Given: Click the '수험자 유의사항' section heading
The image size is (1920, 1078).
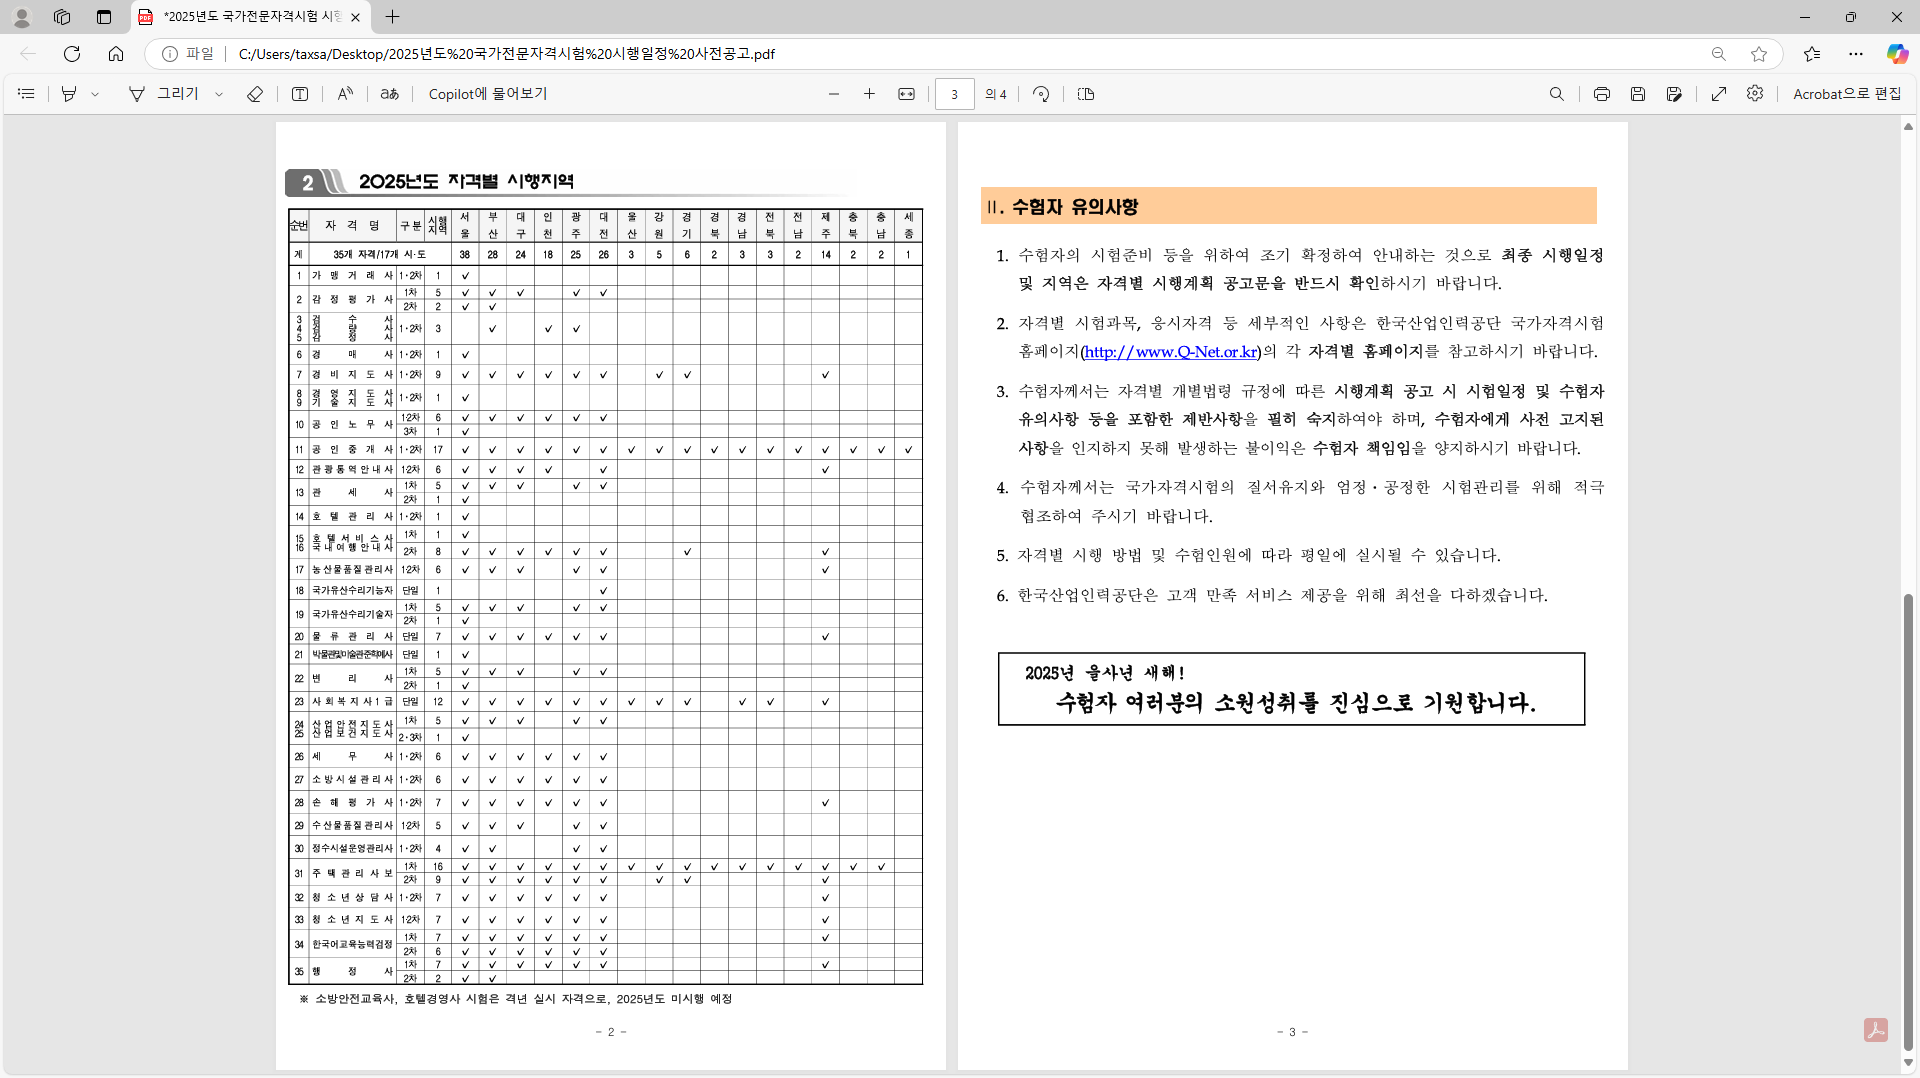Looking at the screenshot, I should point(1075,207).
